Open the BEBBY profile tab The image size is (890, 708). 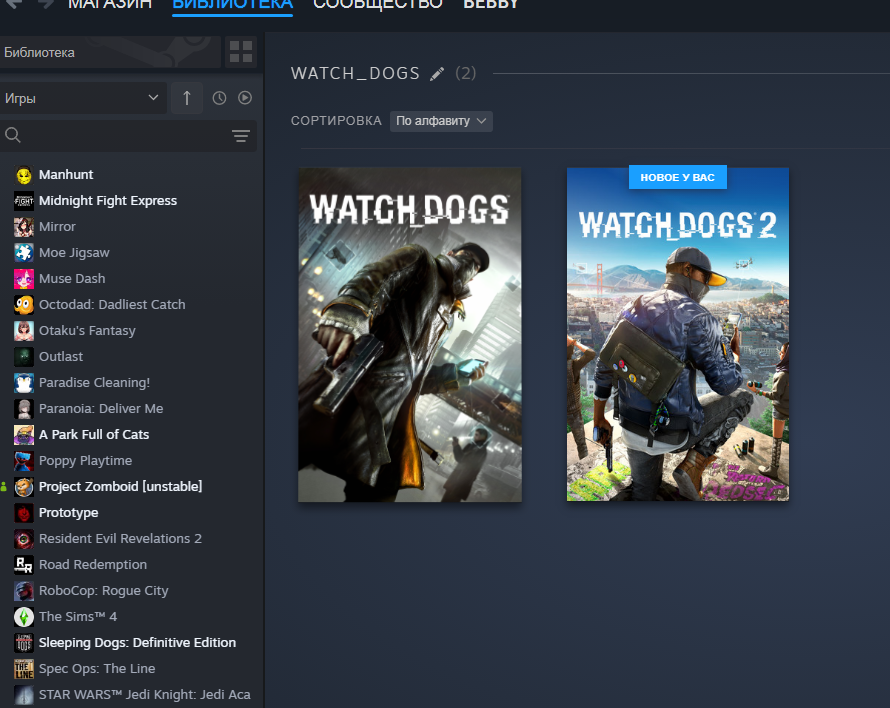click(491, 5)
